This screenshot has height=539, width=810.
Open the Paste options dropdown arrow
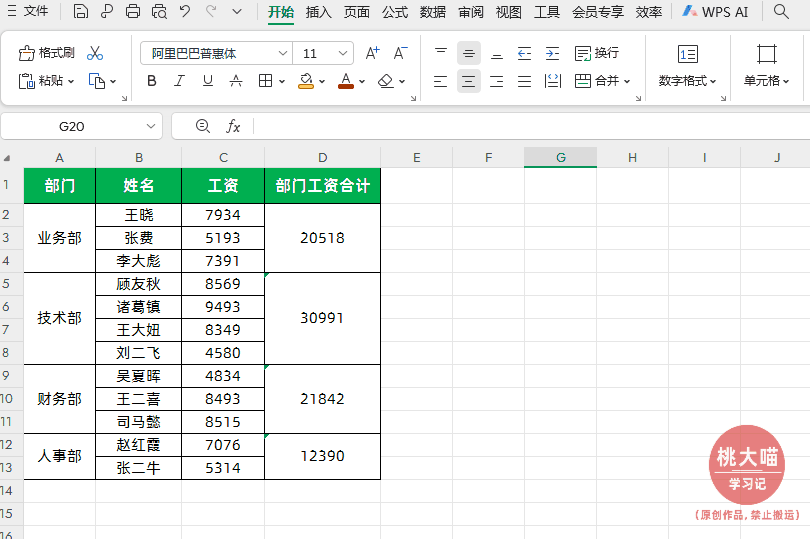click(71, 82)
